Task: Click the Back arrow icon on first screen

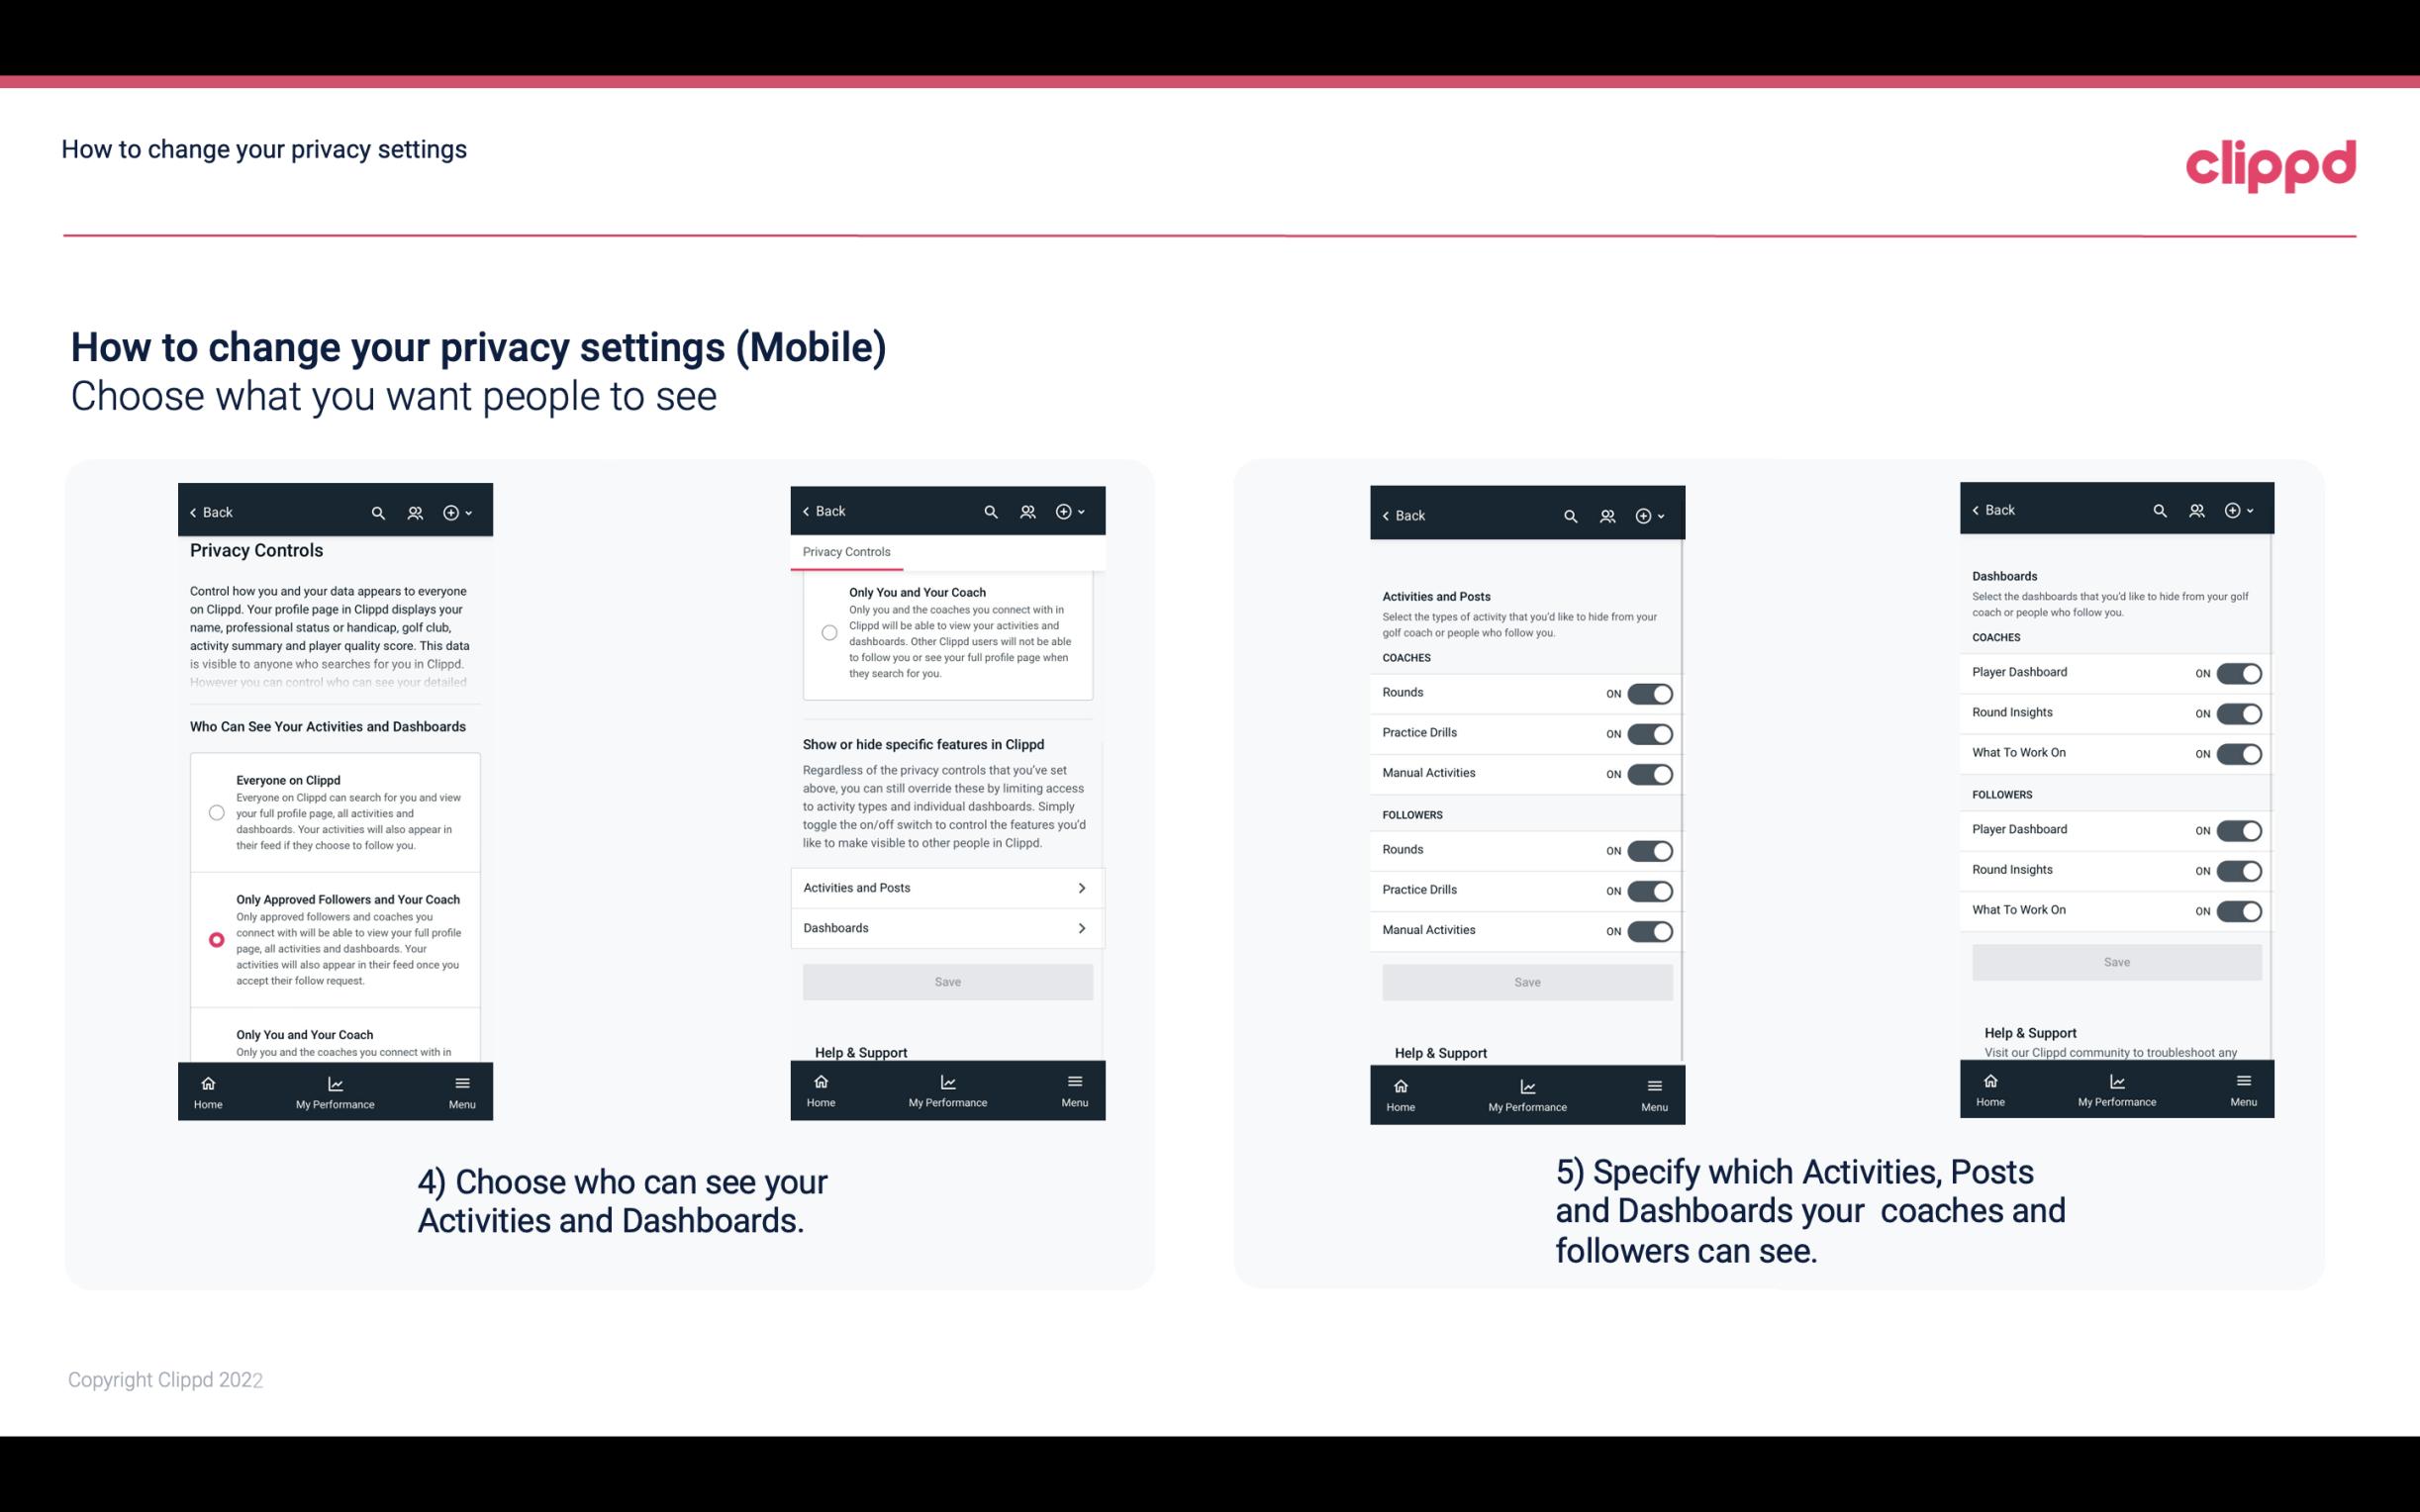Action: [193, 511]
